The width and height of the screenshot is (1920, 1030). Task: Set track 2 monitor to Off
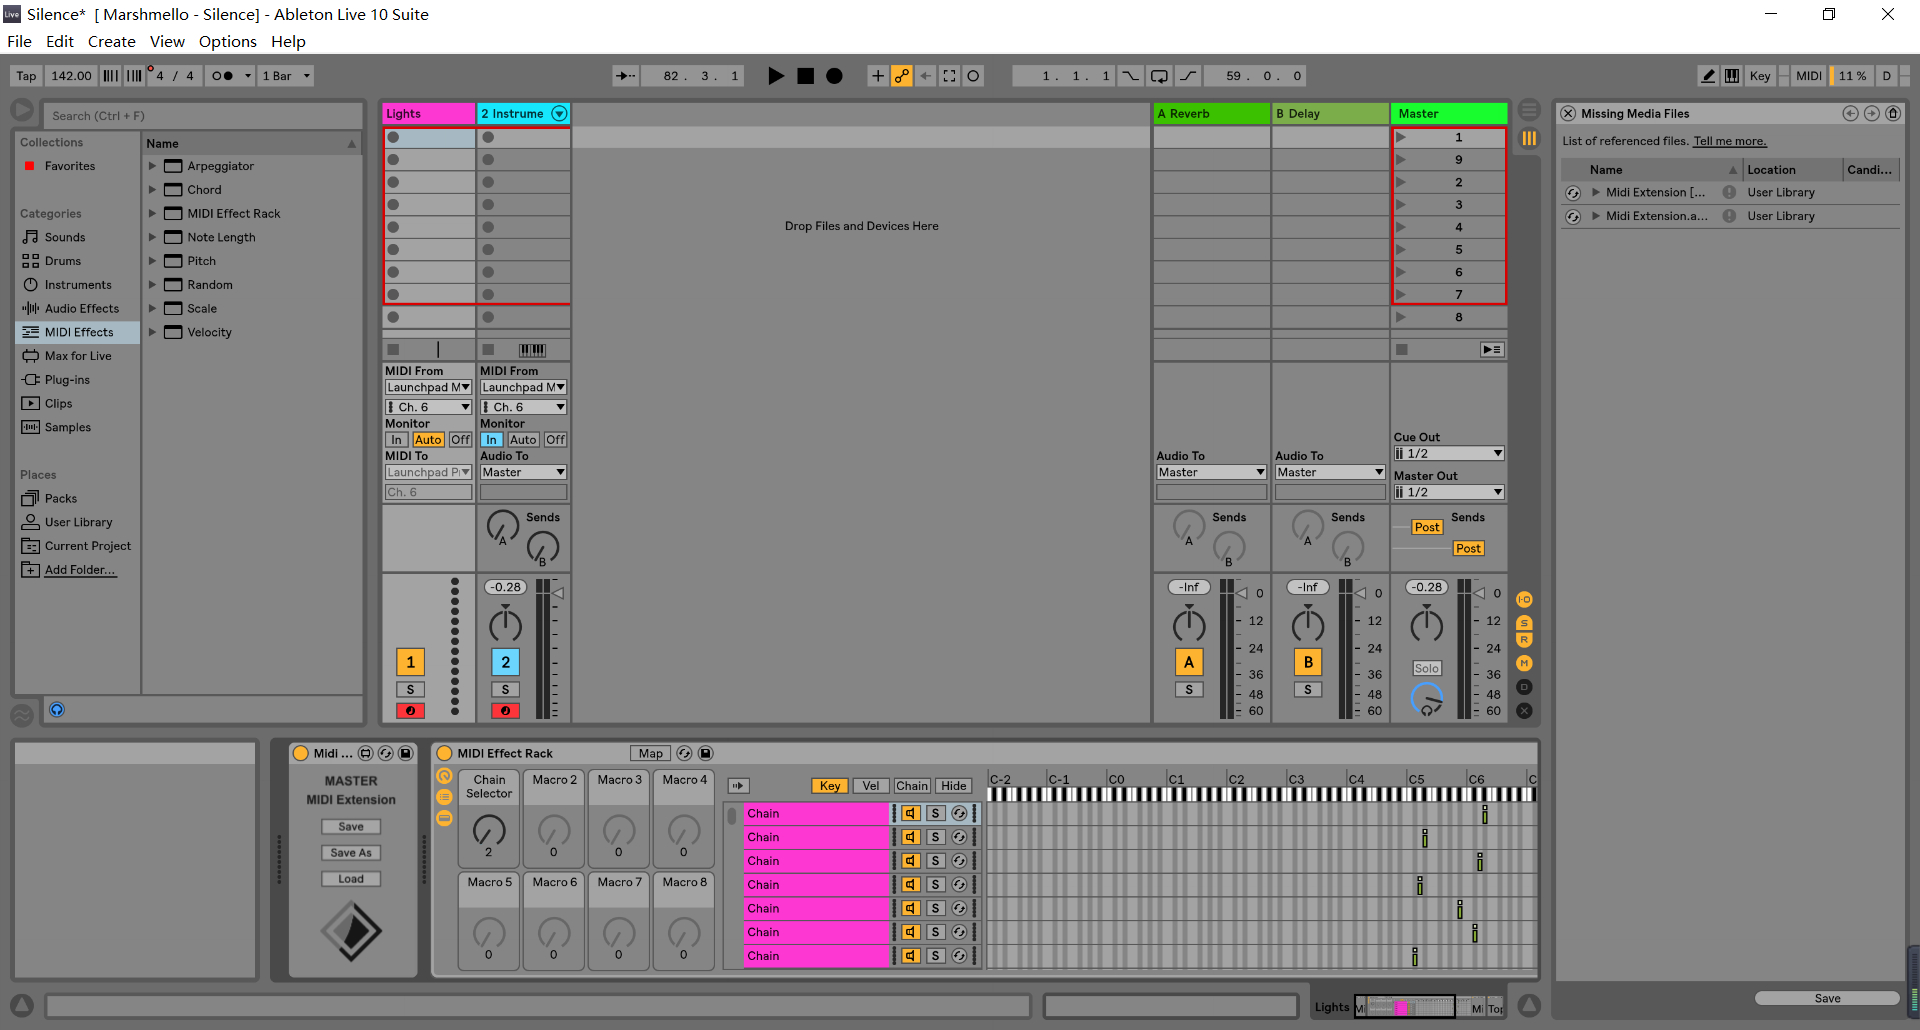pos(556,440)
